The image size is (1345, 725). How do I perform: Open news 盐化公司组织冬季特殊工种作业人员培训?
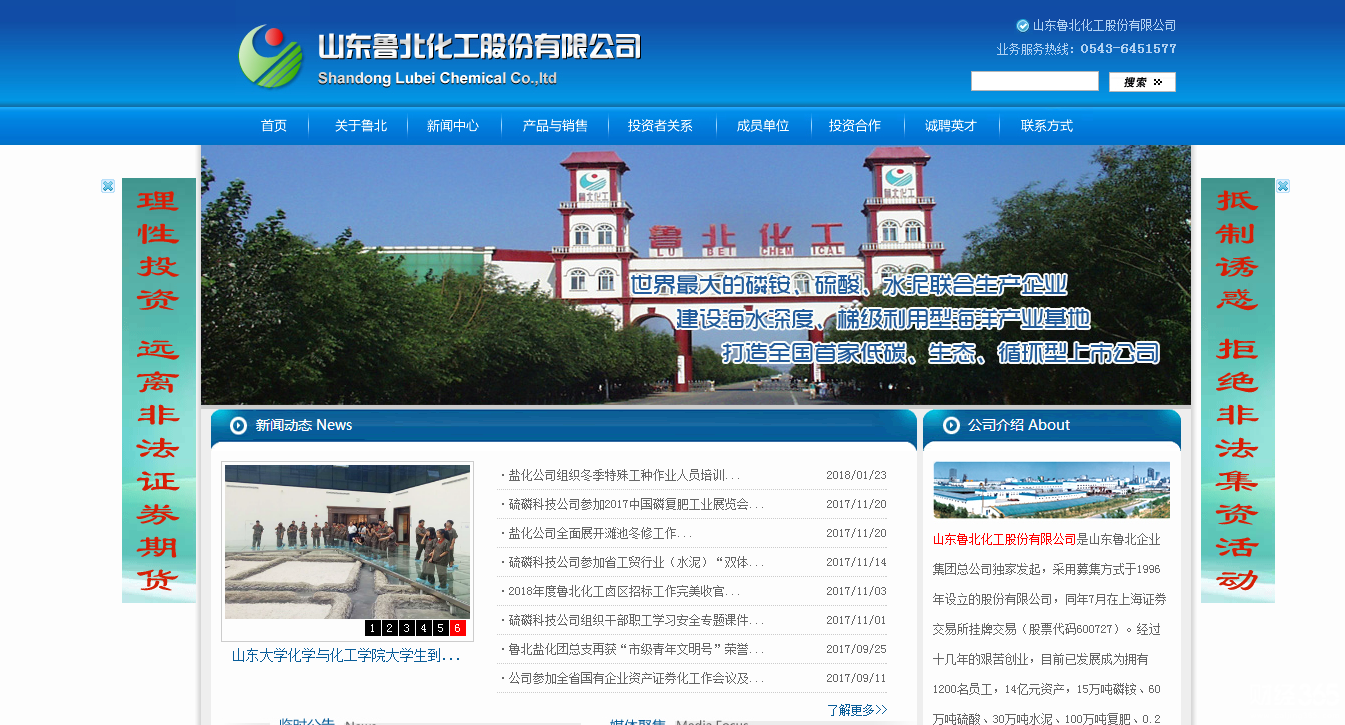click(x=624, y=475)
